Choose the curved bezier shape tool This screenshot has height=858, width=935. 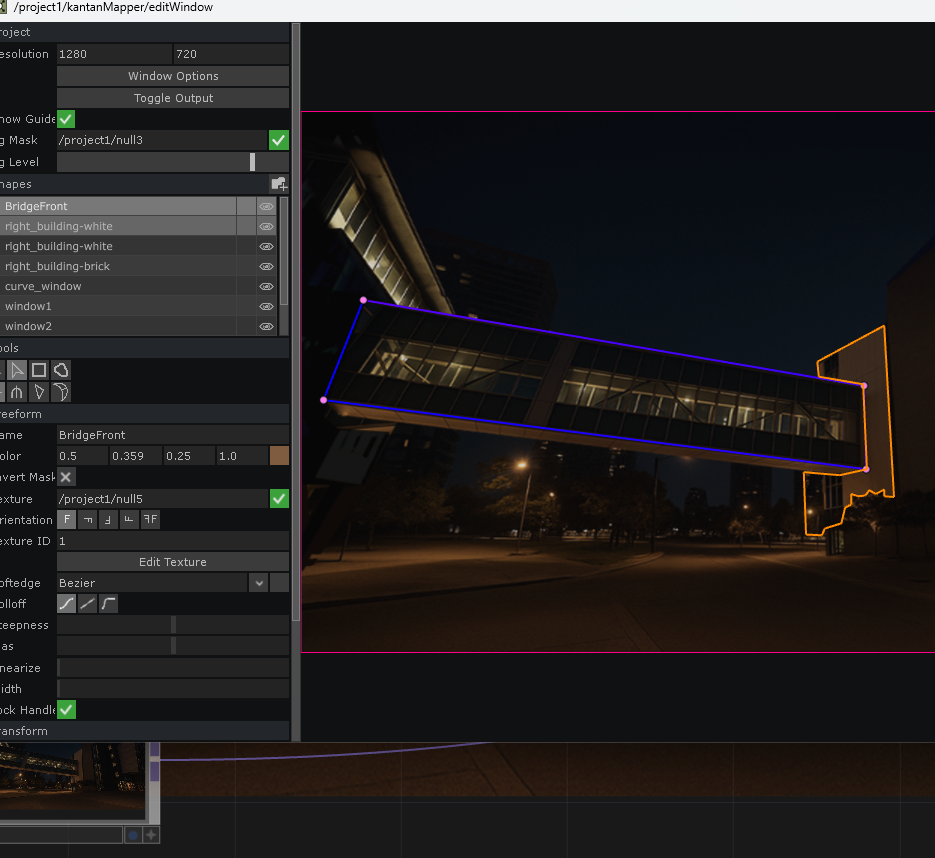(x=60, y=392)
